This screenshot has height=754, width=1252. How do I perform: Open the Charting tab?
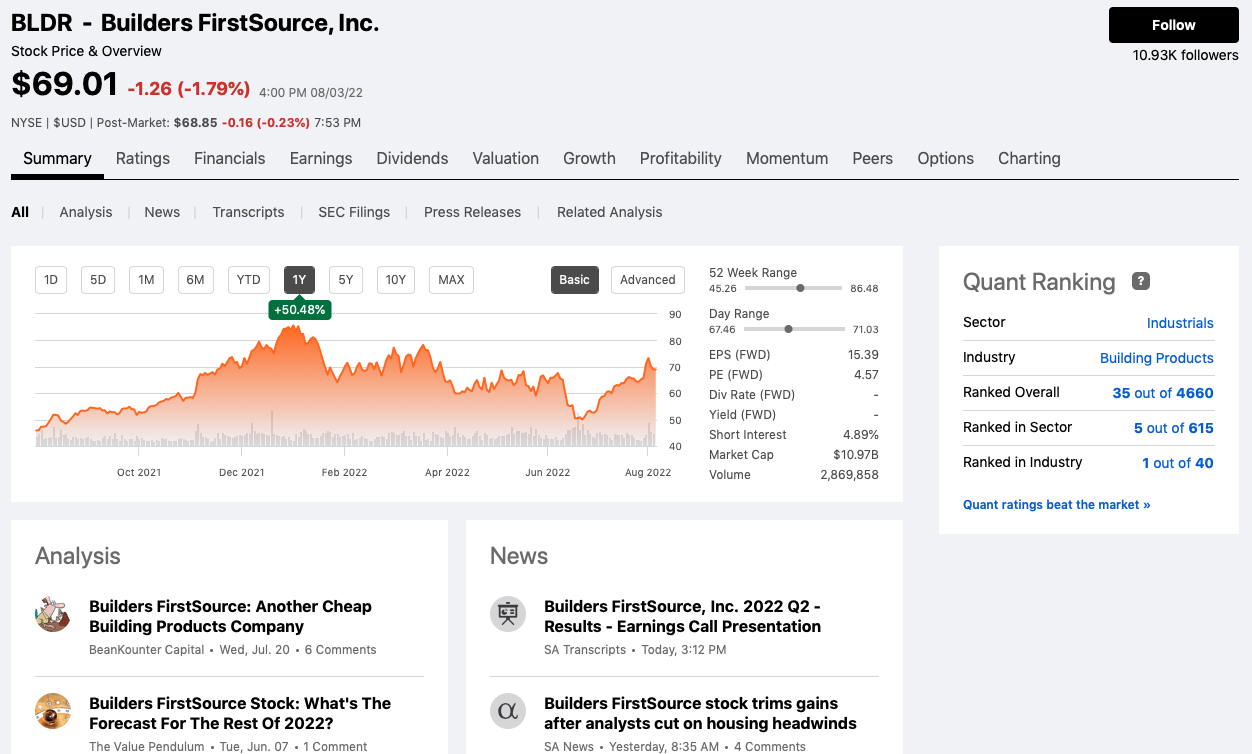(1029, 158)
